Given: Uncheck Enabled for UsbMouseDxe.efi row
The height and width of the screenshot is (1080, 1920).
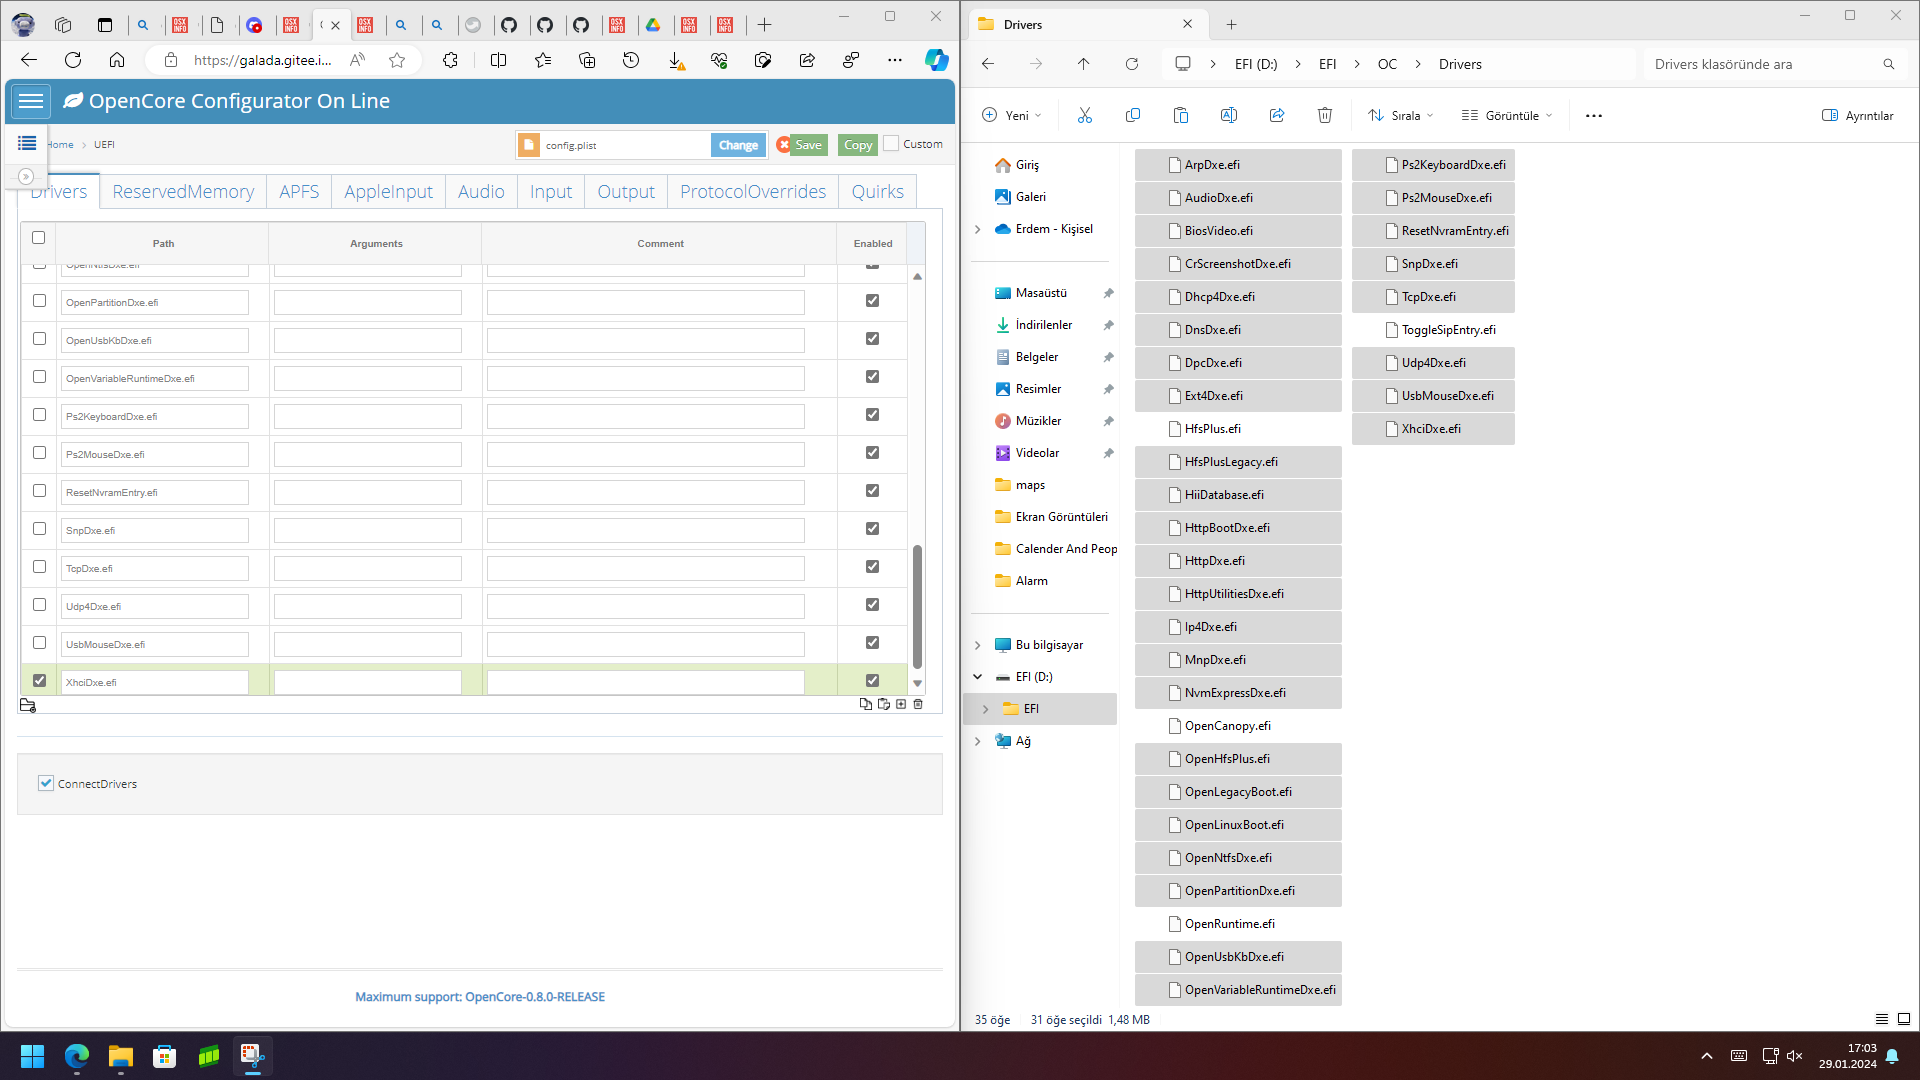Looking at the screenshot, I should pos(872,643).
